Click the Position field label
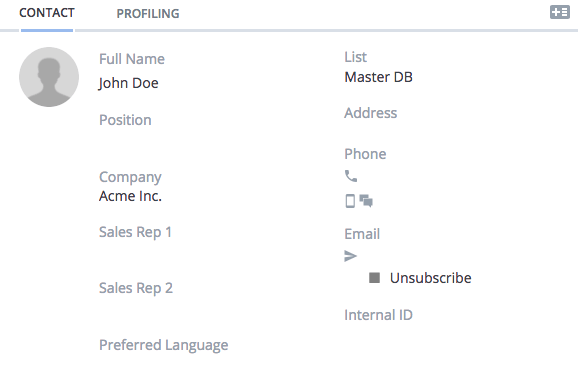 tap(125, 120)
